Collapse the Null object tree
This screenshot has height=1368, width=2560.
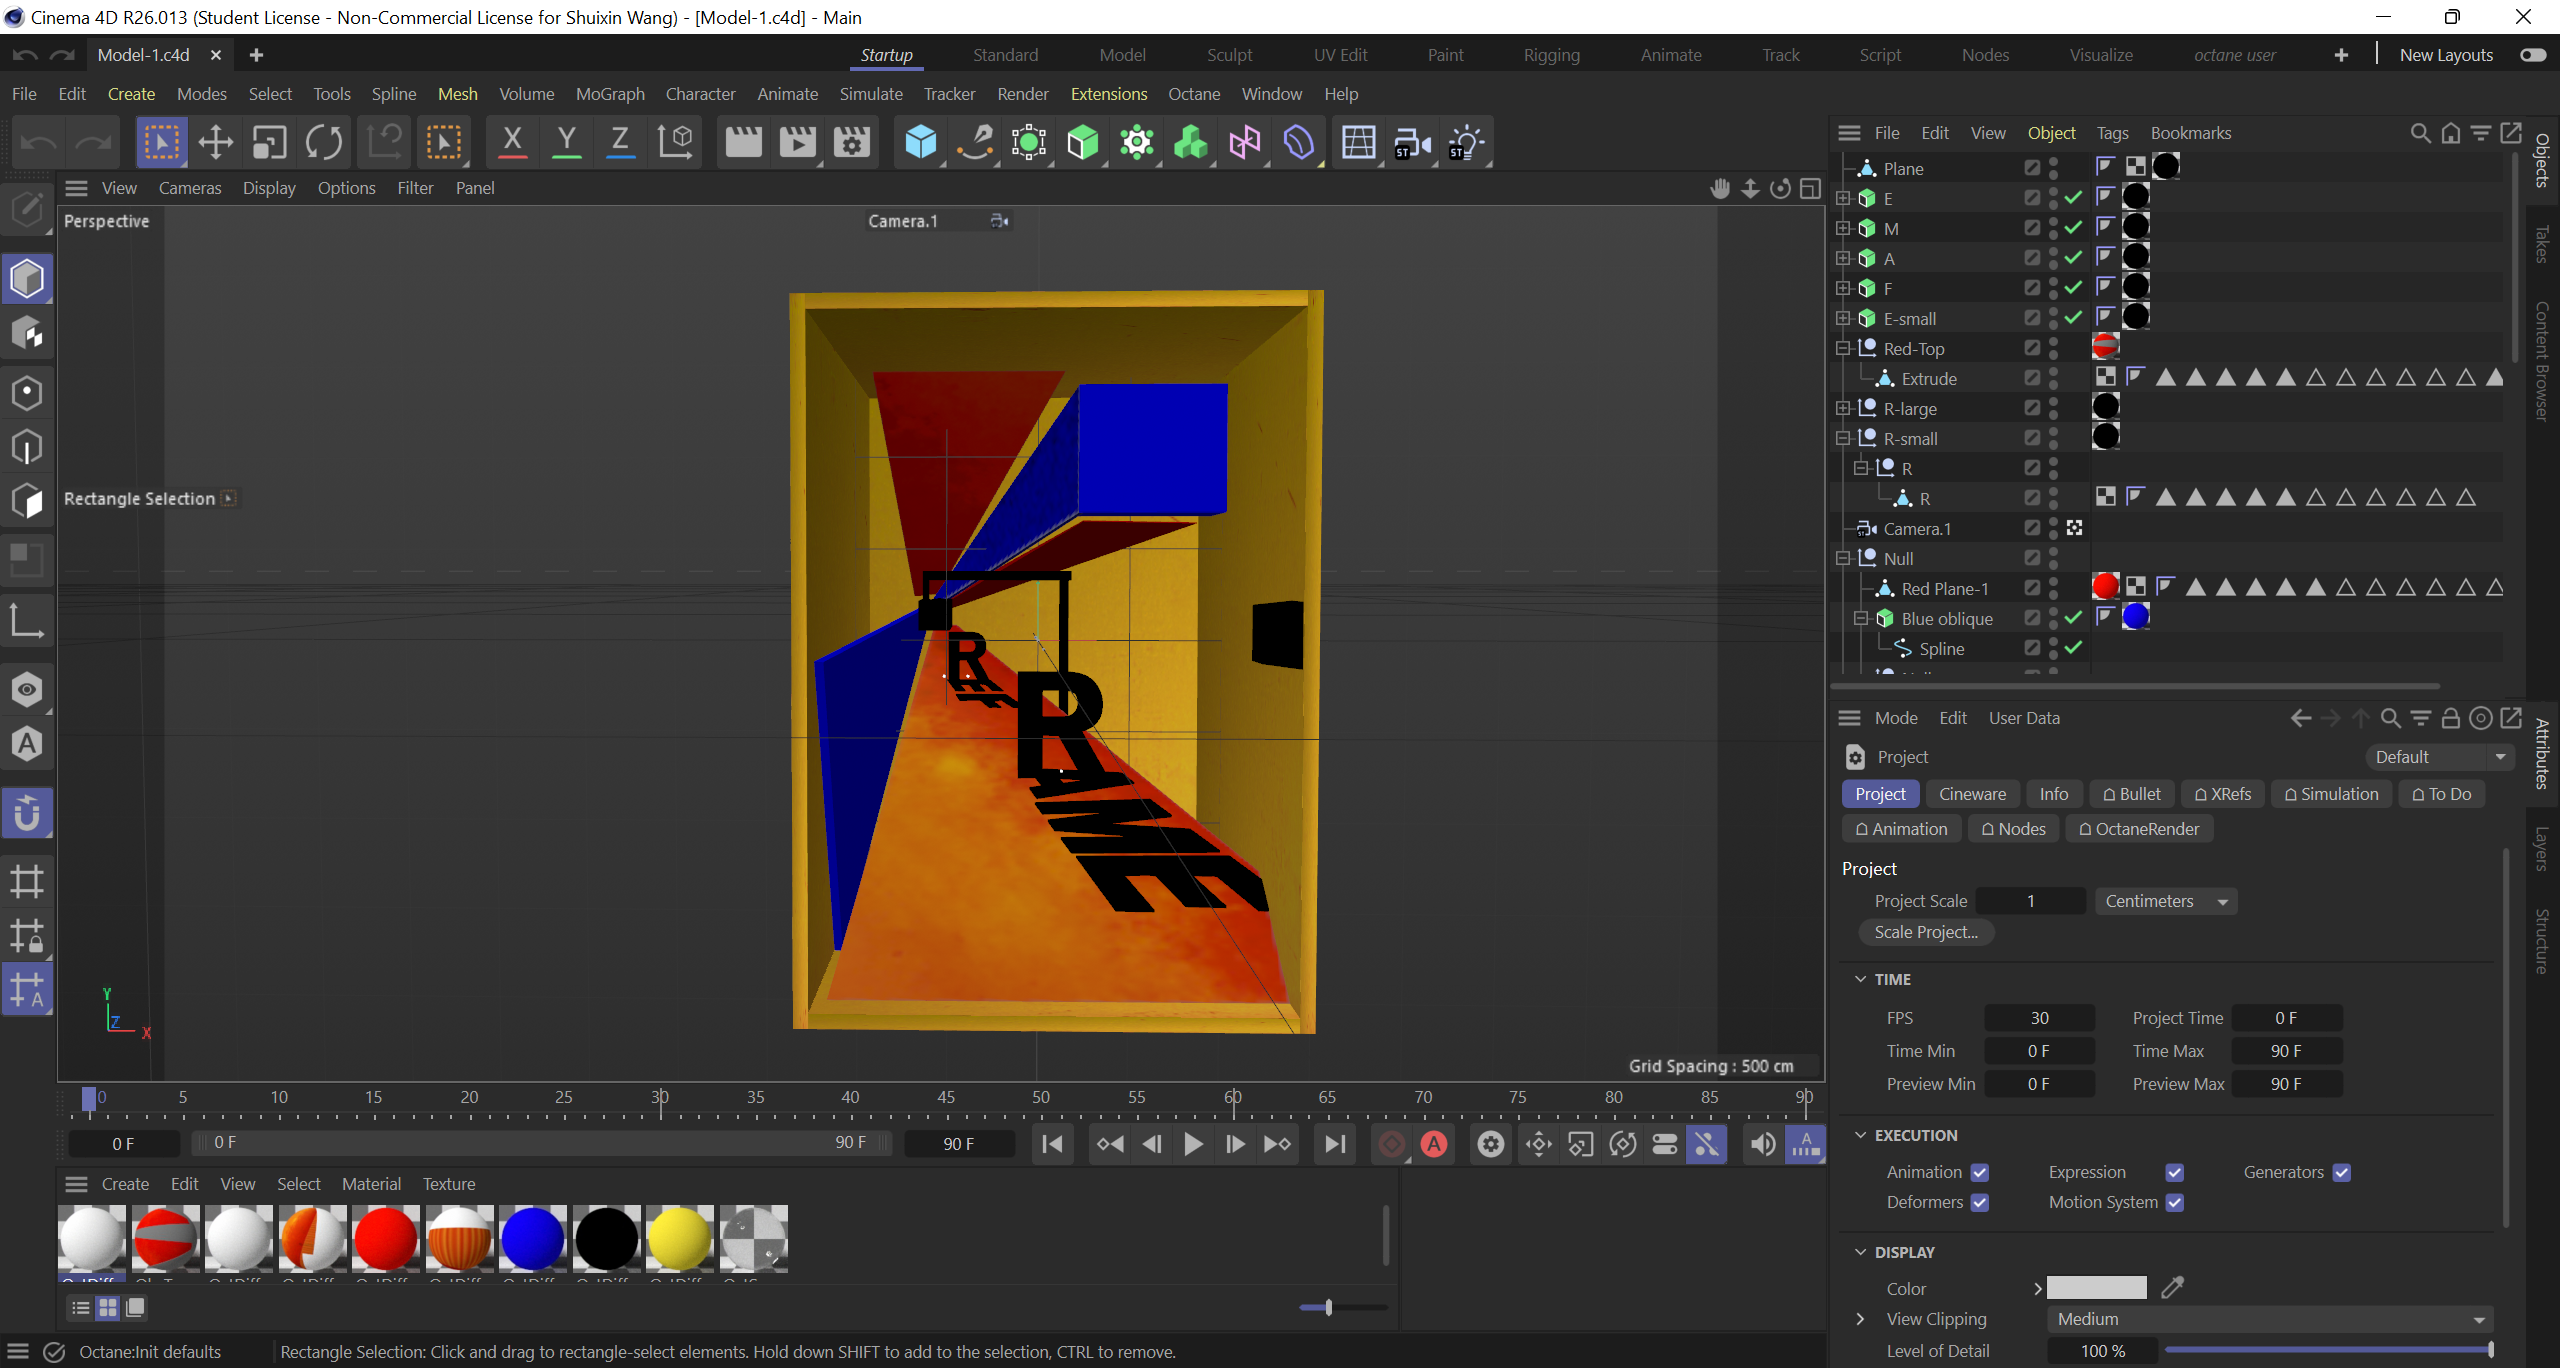(1843, 558)
